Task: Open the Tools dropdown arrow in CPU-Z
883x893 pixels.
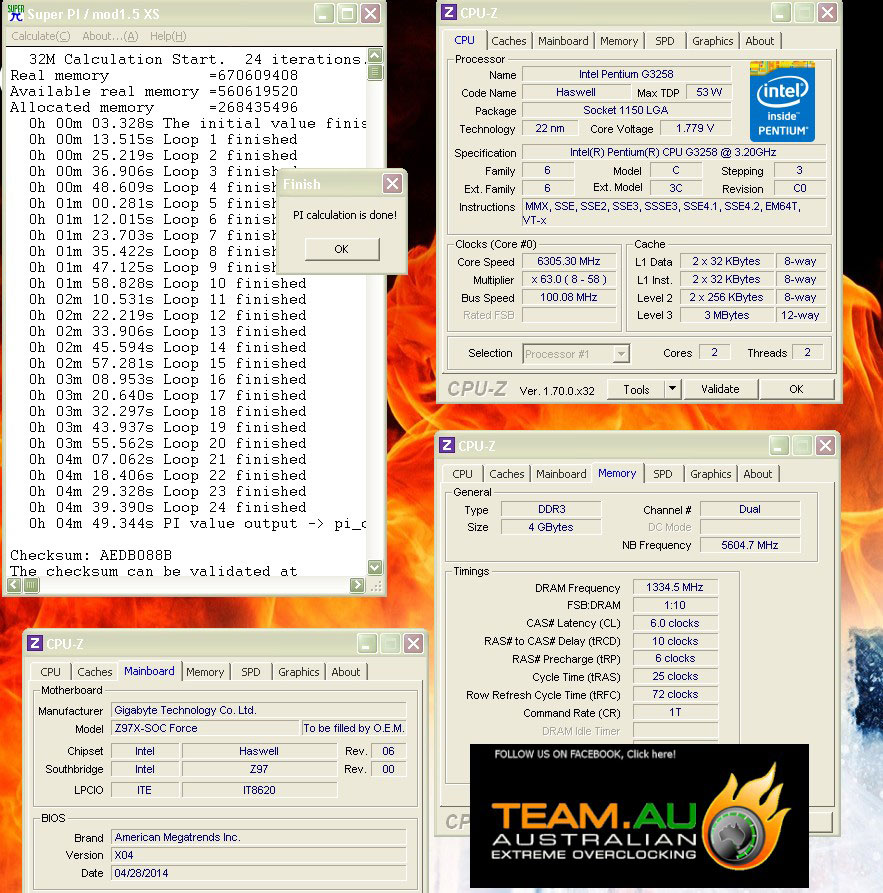Action: (672, 389)
